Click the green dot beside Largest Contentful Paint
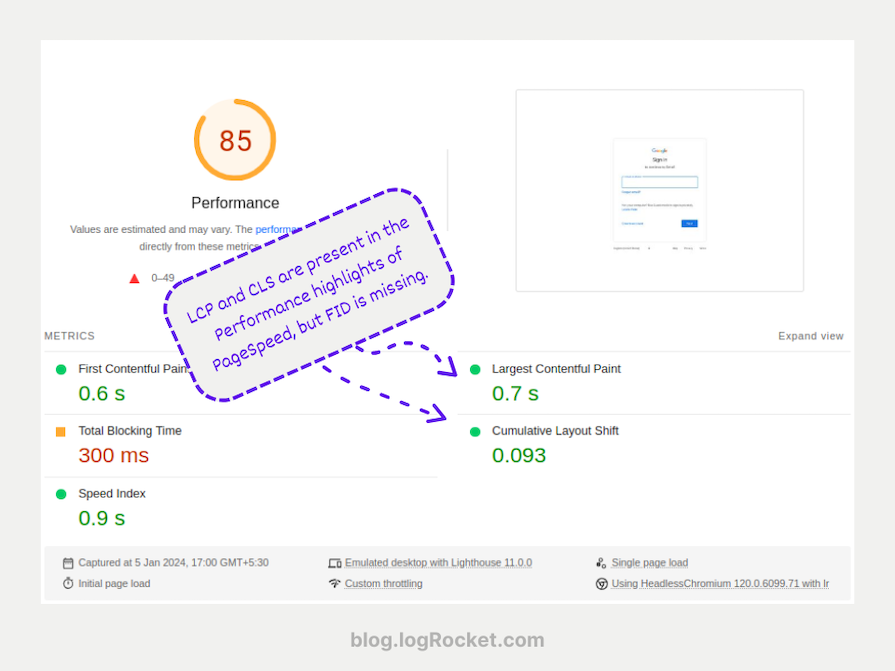Screen dimensions: 895x671 tap(474, 368)
